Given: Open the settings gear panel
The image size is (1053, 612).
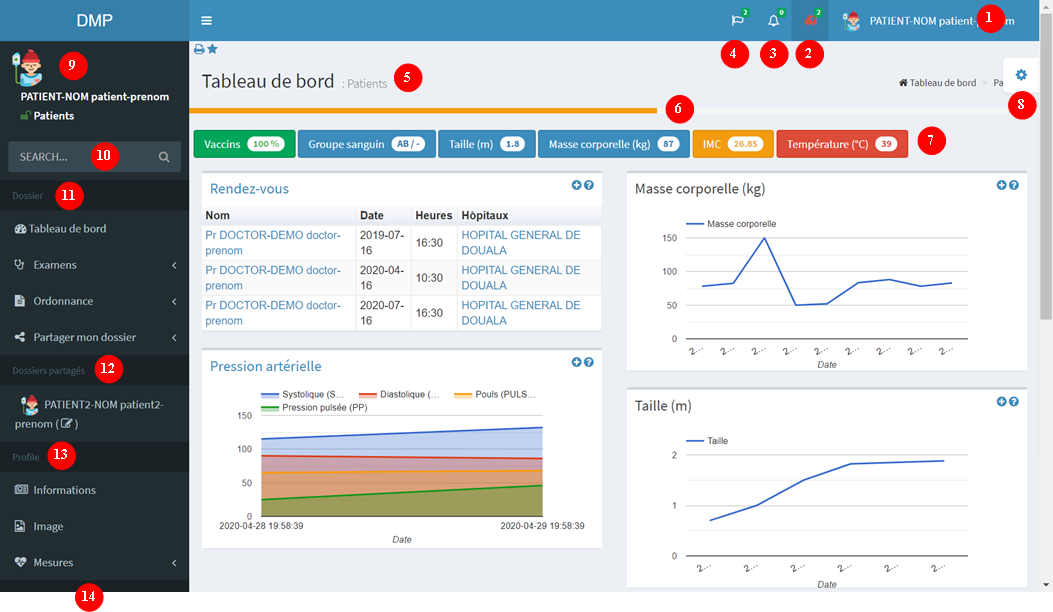Looking at the screenshot, I should click(1021, 75).
